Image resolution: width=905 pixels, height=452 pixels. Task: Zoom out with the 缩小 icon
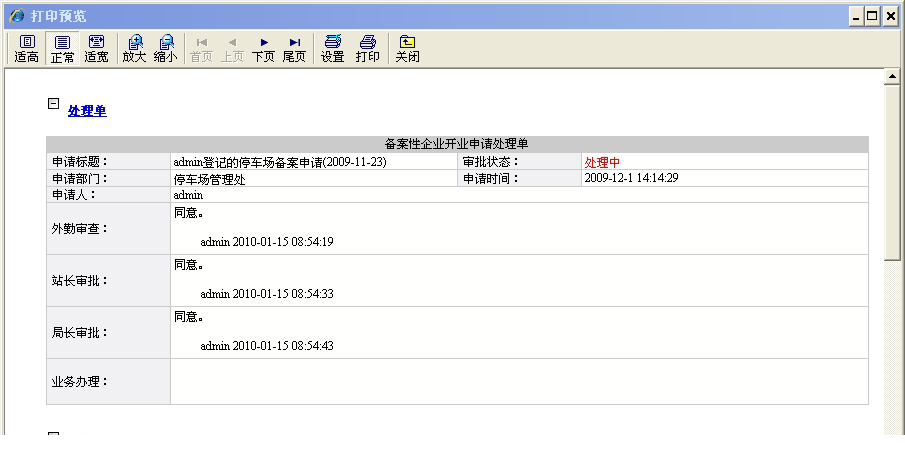click(166, 48)
